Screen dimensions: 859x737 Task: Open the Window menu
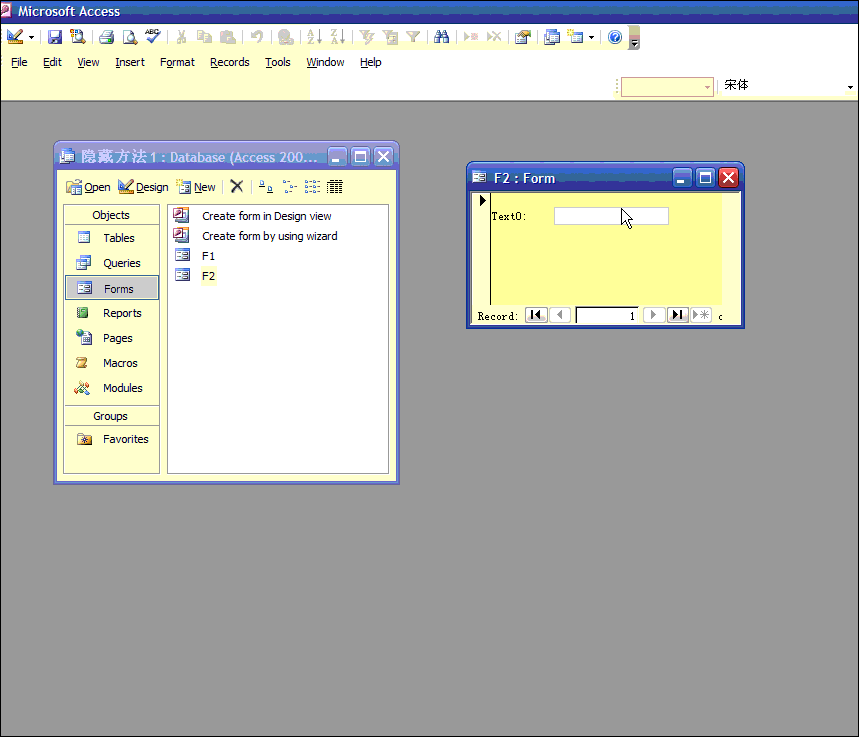[x=325, y=62]
